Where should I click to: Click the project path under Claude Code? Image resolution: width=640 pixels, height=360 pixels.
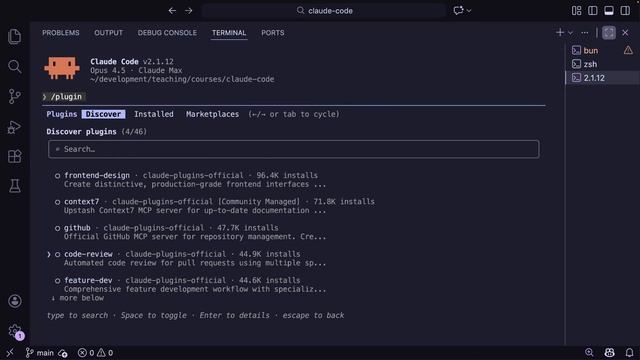[x=182, y=79]
